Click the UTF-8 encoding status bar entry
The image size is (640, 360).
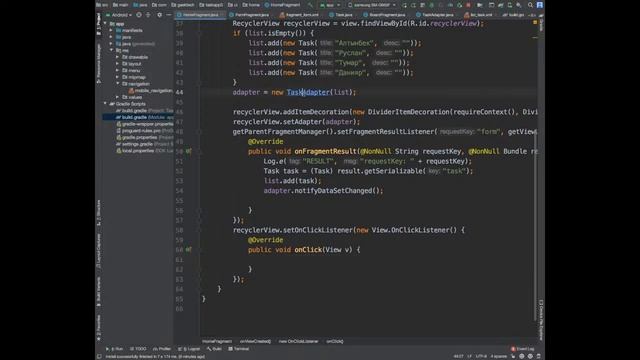(481, 356)
